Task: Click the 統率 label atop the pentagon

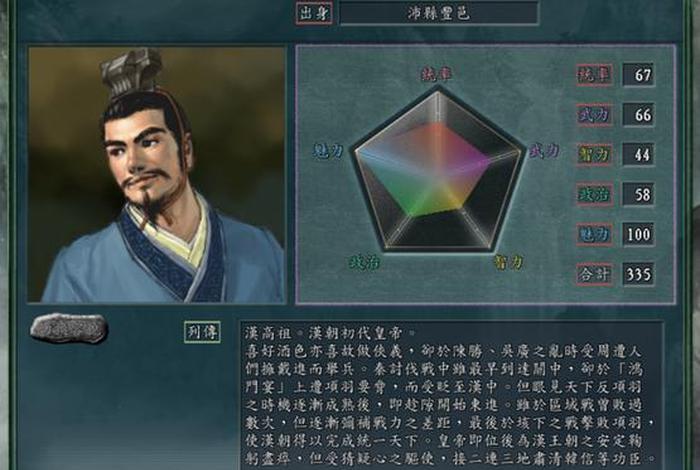Action: (x=437, y=74)
